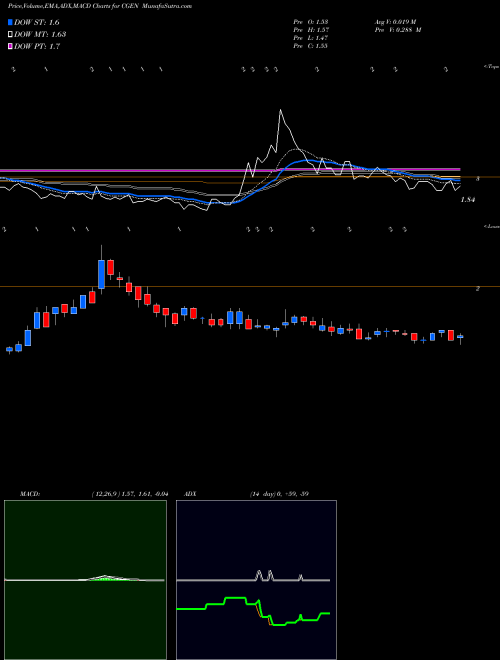Click the 'Pre H: 1.57' value
The width and height of the screenshot is (500, 660).
pyautogui.click(x=311, y=30)
